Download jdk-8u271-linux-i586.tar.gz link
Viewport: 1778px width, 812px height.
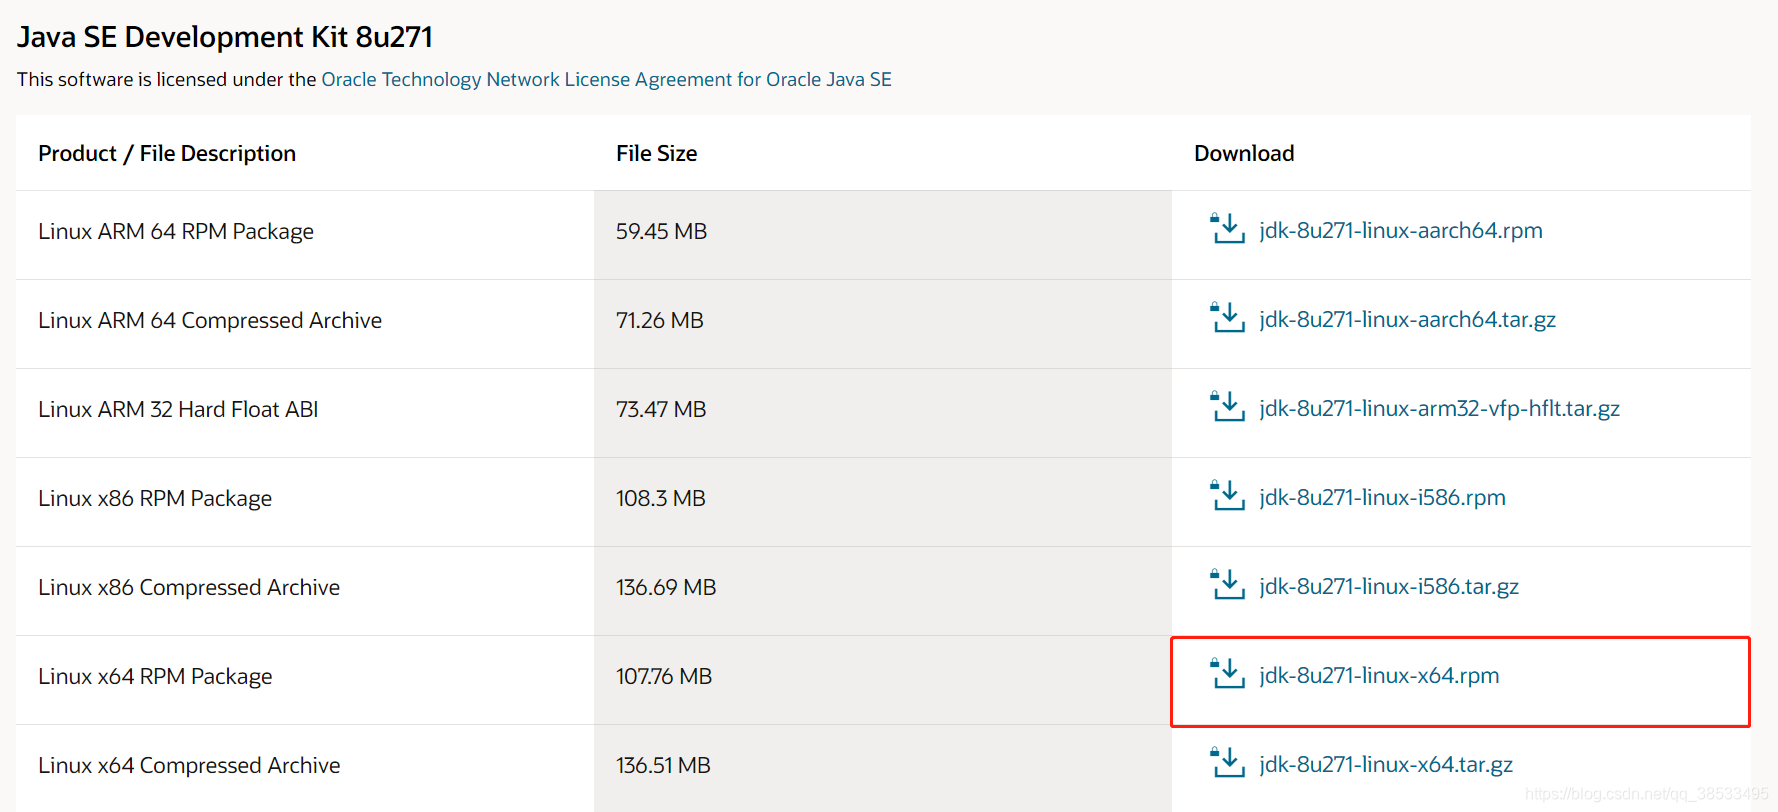click(1389, 586)
